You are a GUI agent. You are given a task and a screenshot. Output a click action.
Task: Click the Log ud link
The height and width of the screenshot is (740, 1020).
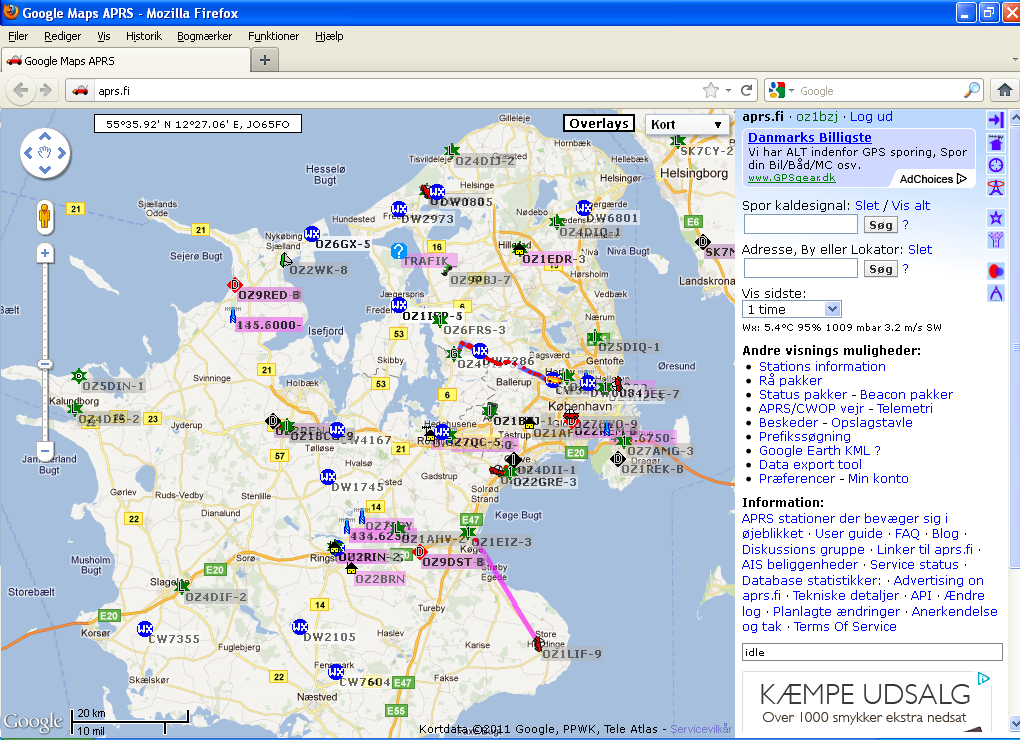click(871, 117)
